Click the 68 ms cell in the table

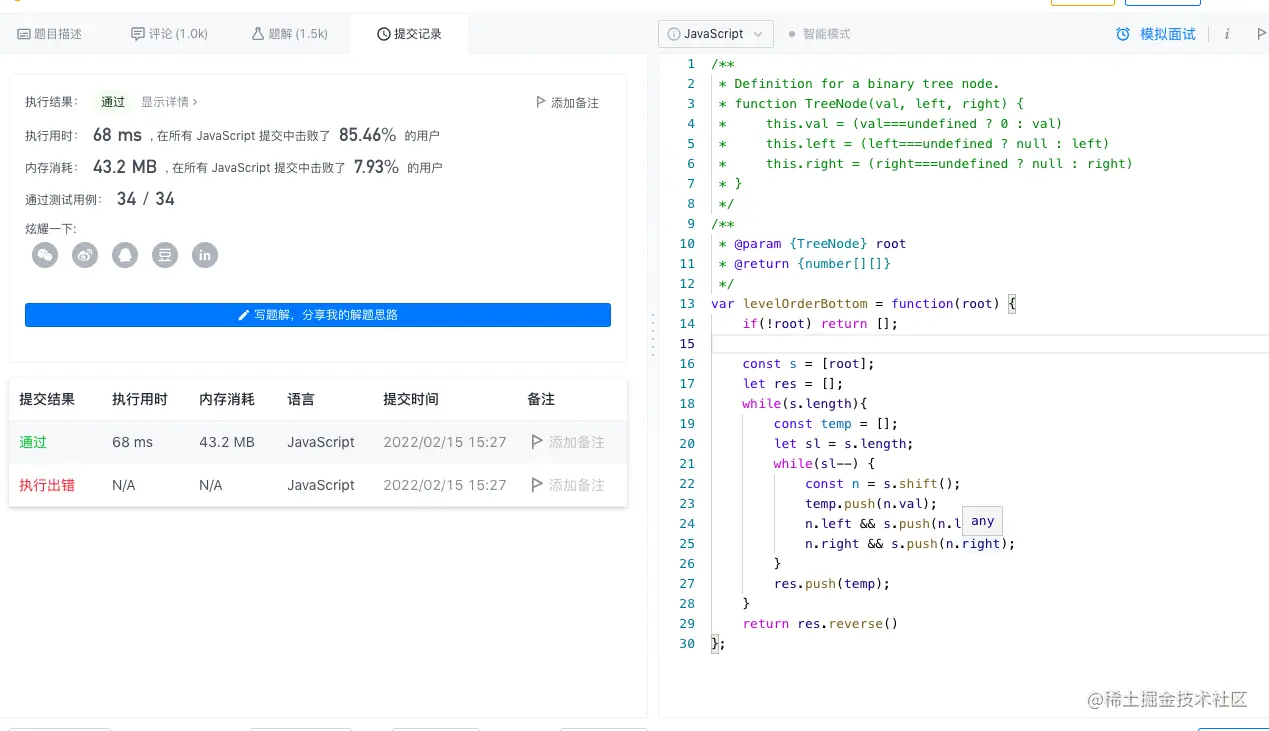133,442
